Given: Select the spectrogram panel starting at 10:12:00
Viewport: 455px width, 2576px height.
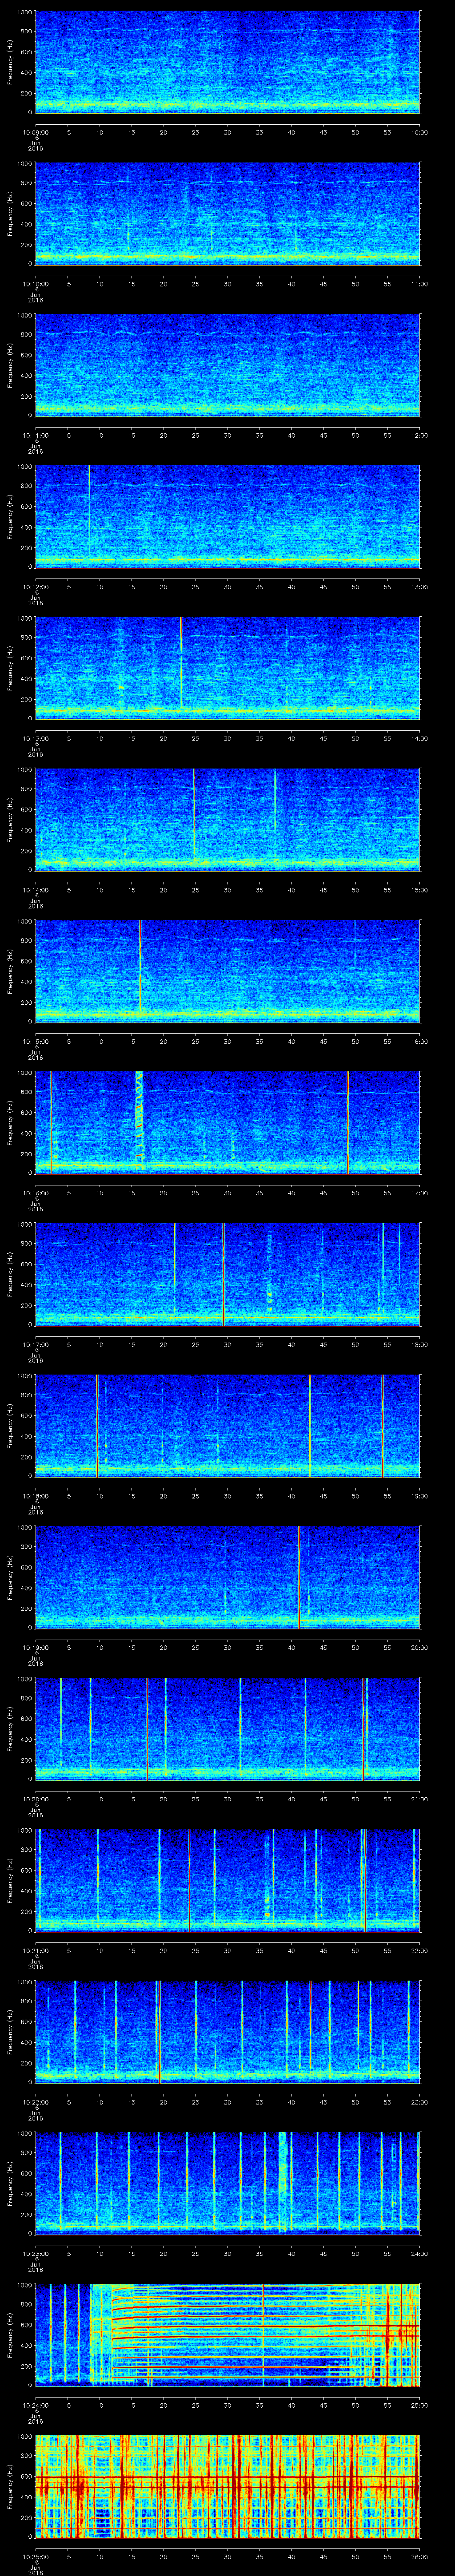Looking at the screenshot, I should pos(227,516).
